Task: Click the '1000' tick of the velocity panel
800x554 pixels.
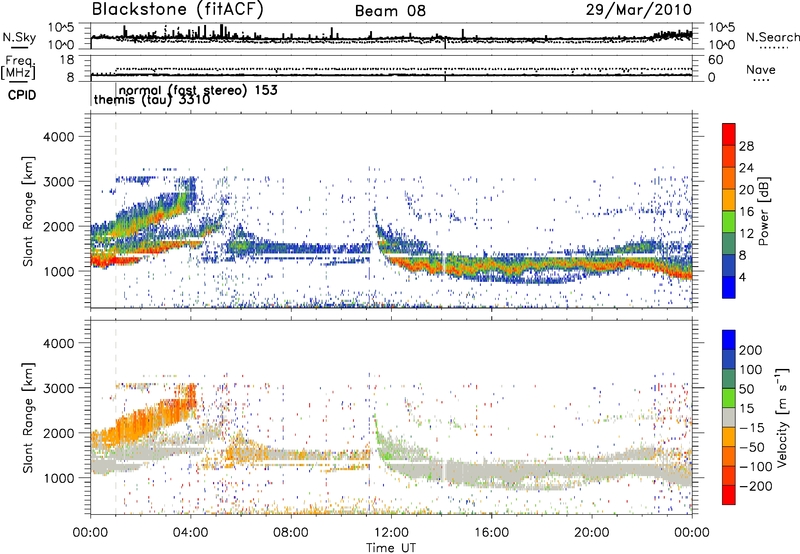Action: coord(58,478)
